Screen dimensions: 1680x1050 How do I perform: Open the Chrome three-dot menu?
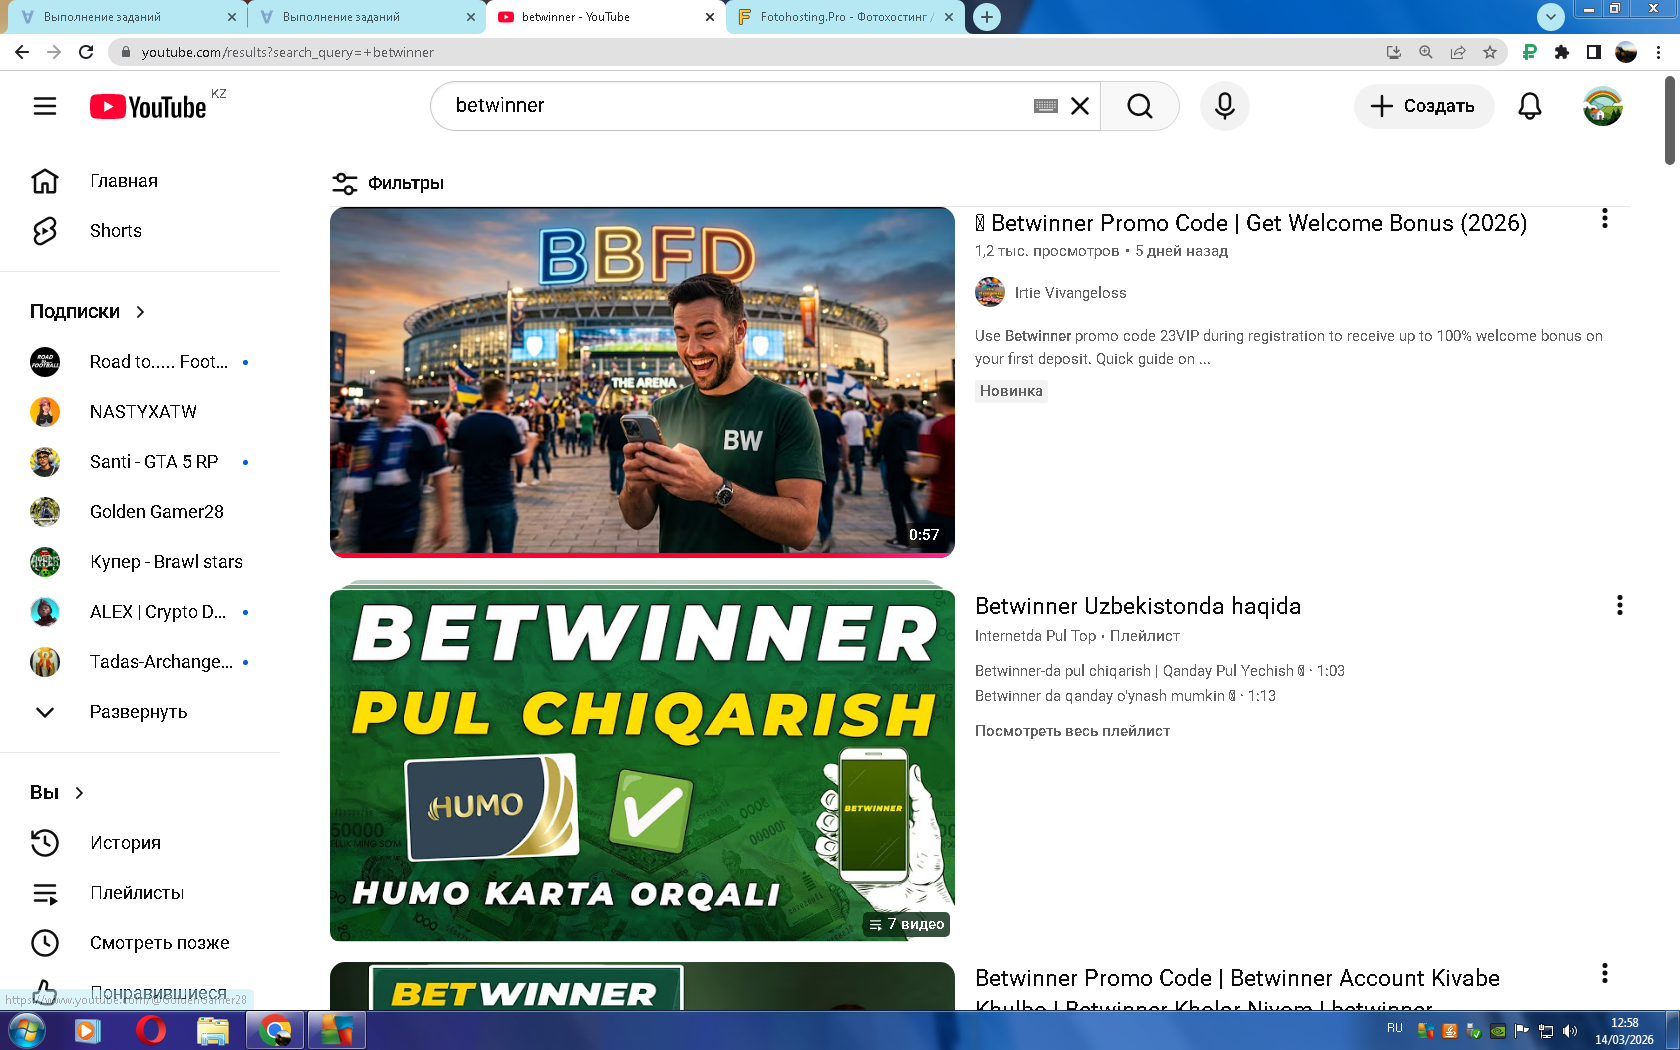pos(1659,52)
